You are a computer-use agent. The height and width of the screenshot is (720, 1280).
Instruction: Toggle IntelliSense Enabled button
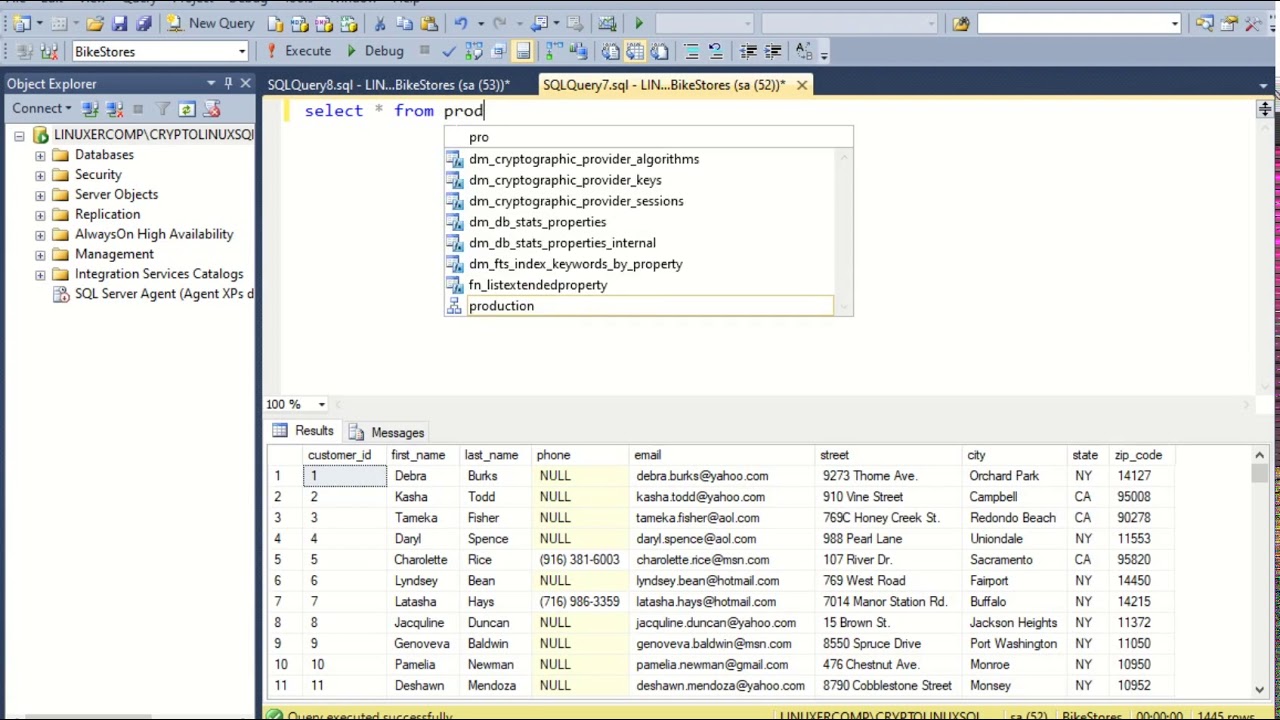click(522, 51)
